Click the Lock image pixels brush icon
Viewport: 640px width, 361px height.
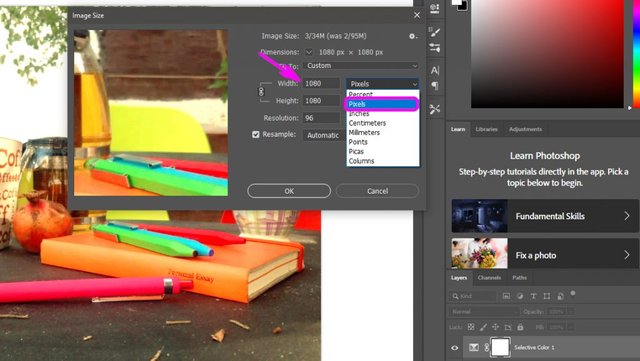483,327
